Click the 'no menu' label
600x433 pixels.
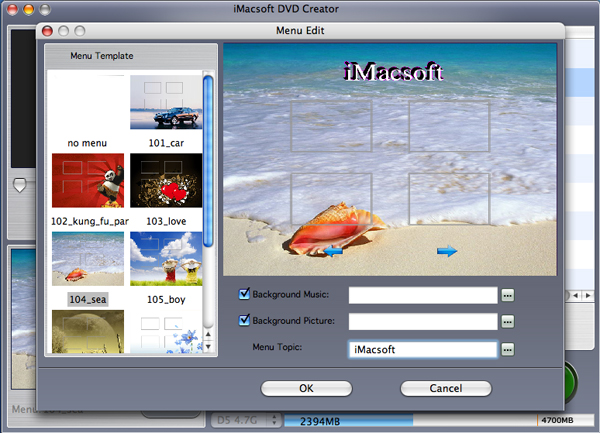pyautogui.click(x=87, y=143)
